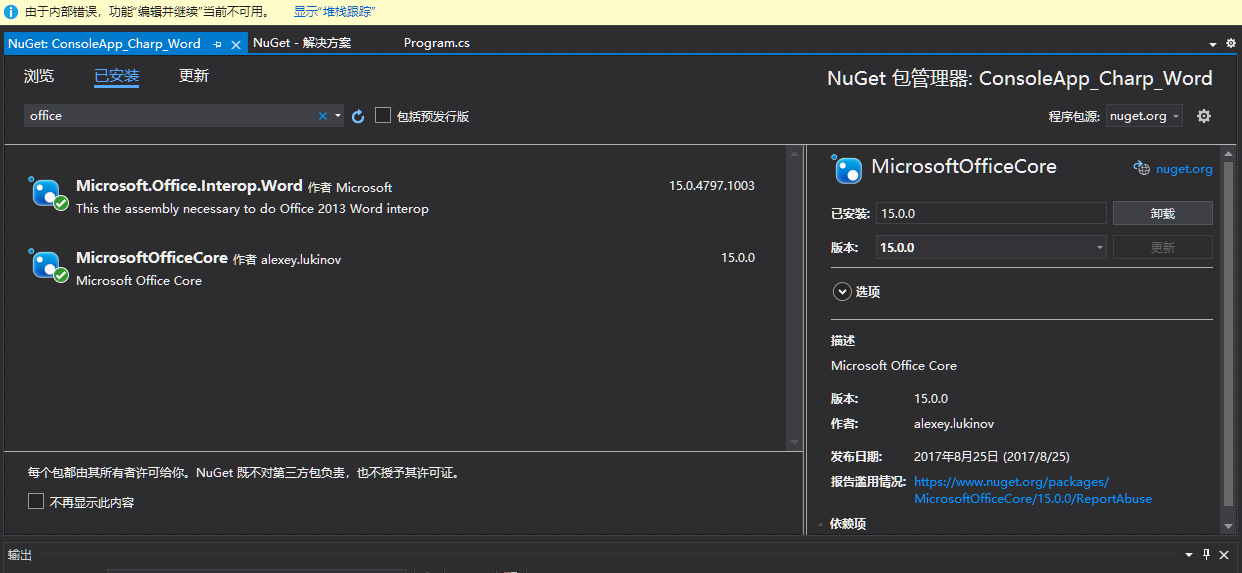1242x573 pixels.
Task: Open the 版本 15.0.0 dropdown
Action: (991, 247)
